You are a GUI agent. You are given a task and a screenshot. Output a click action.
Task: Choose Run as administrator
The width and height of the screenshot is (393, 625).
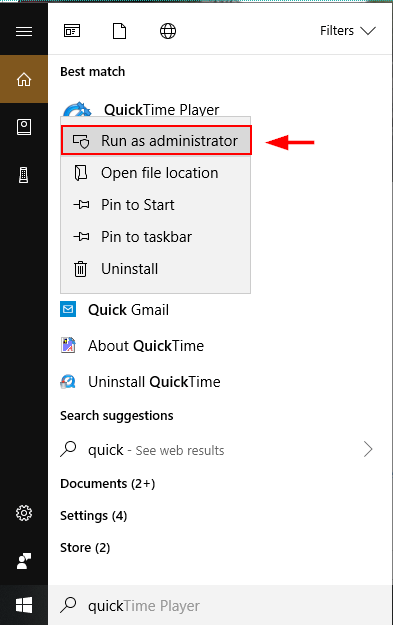(156, 140)
